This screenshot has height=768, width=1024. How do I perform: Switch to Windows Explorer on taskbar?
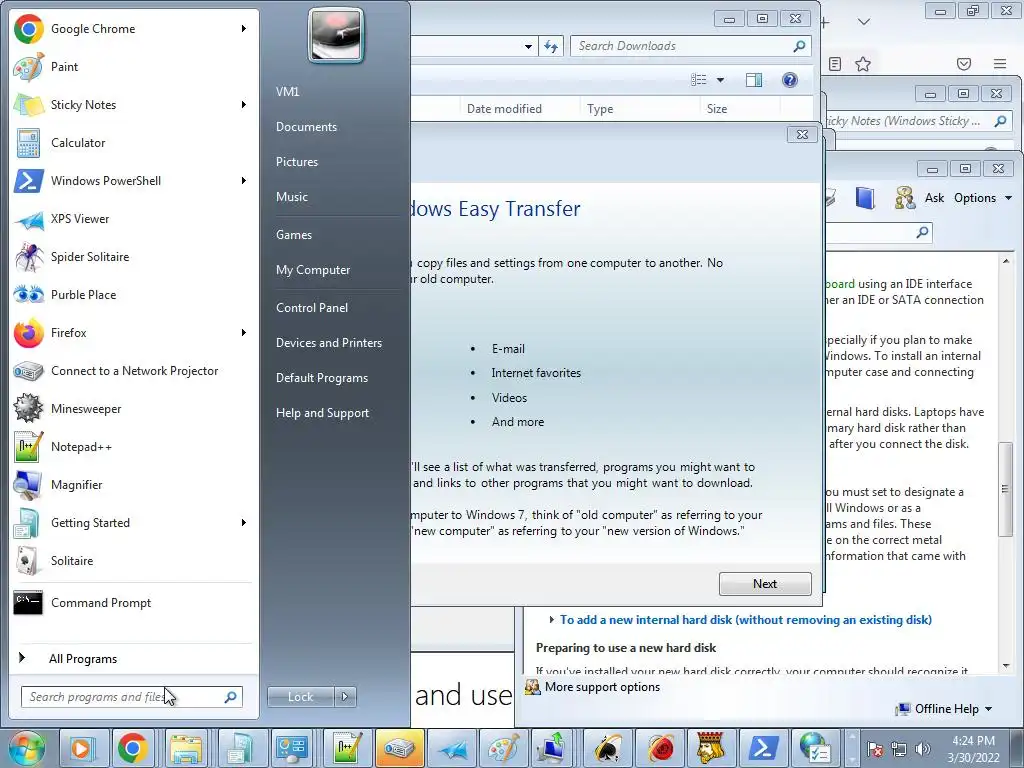pyautogui.click(x=186, y=748)
